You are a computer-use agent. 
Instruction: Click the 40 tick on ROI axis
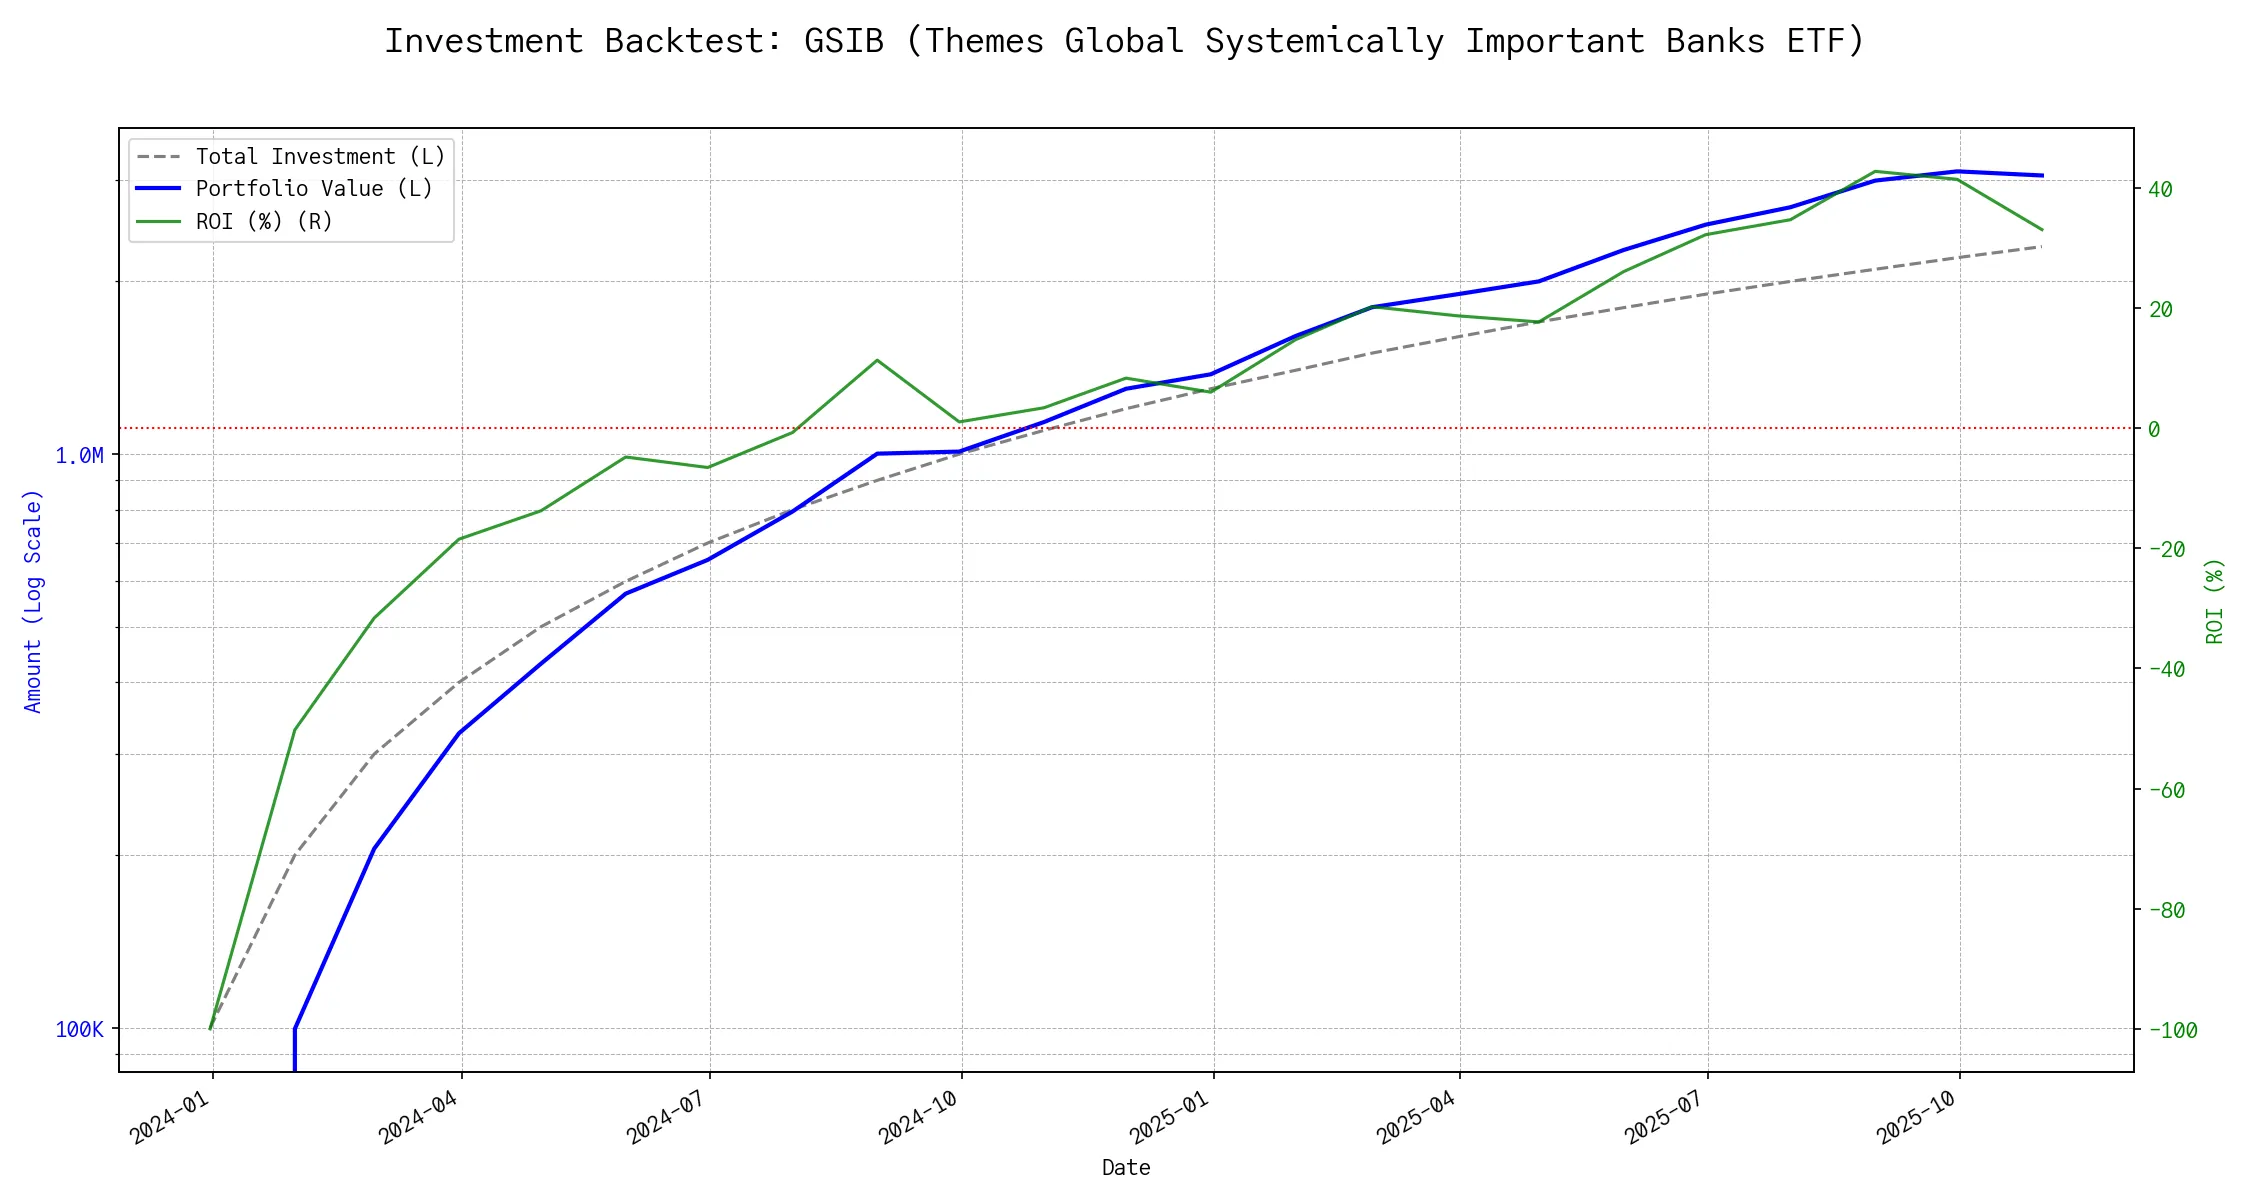pyautogui.click(x=2159, y=189)
